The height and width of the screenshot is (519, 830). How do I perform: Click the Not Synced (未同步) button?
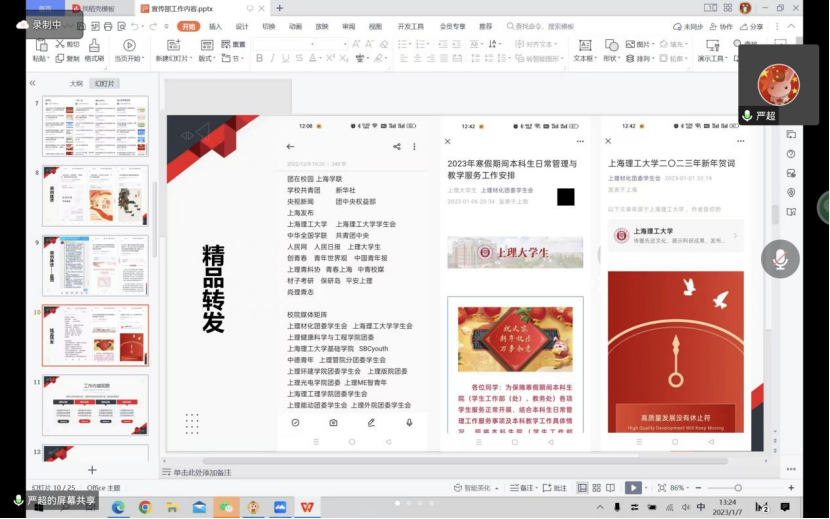click(x=688, y=26)
